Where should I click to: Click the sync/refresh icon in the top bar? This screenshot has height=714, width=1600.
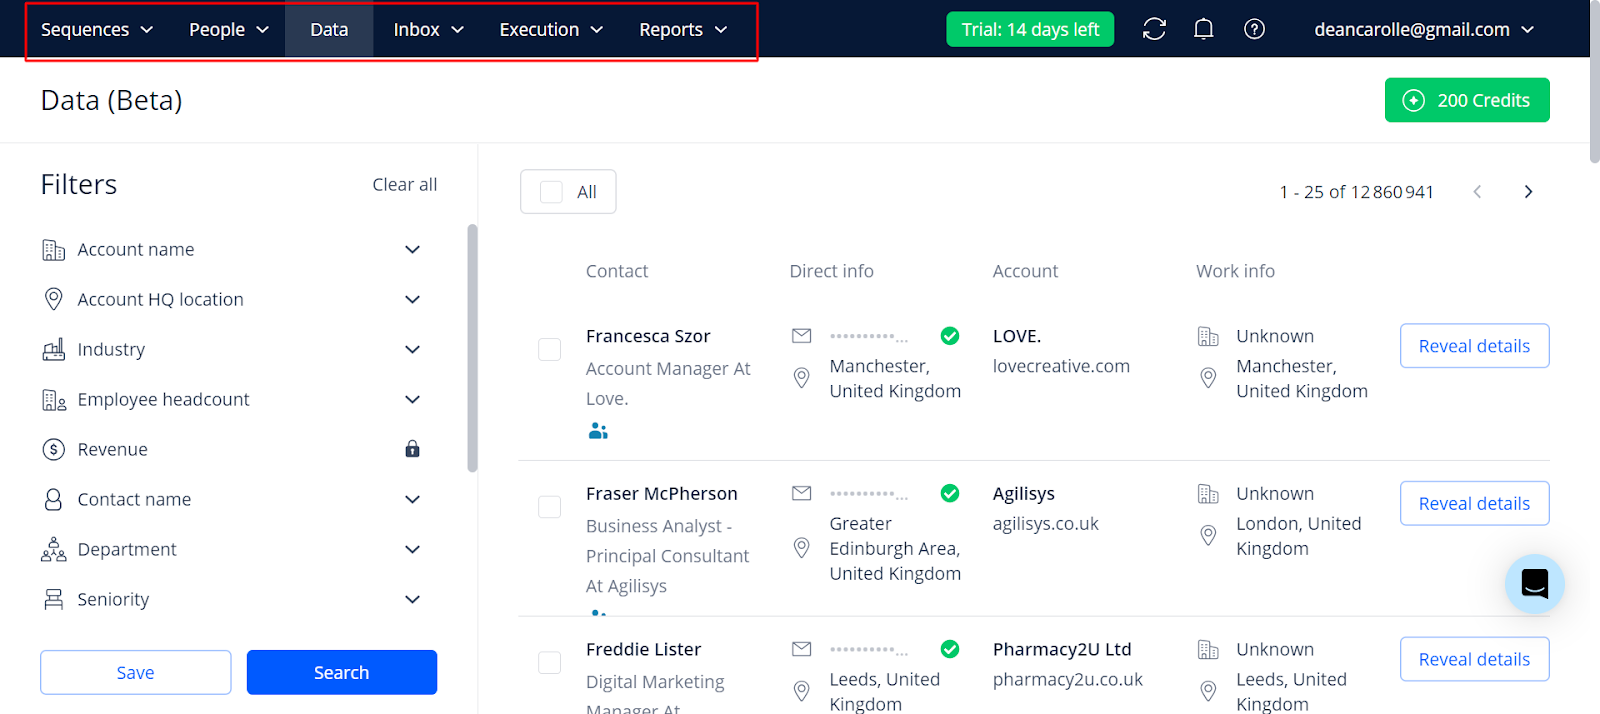coord(1154,29)
